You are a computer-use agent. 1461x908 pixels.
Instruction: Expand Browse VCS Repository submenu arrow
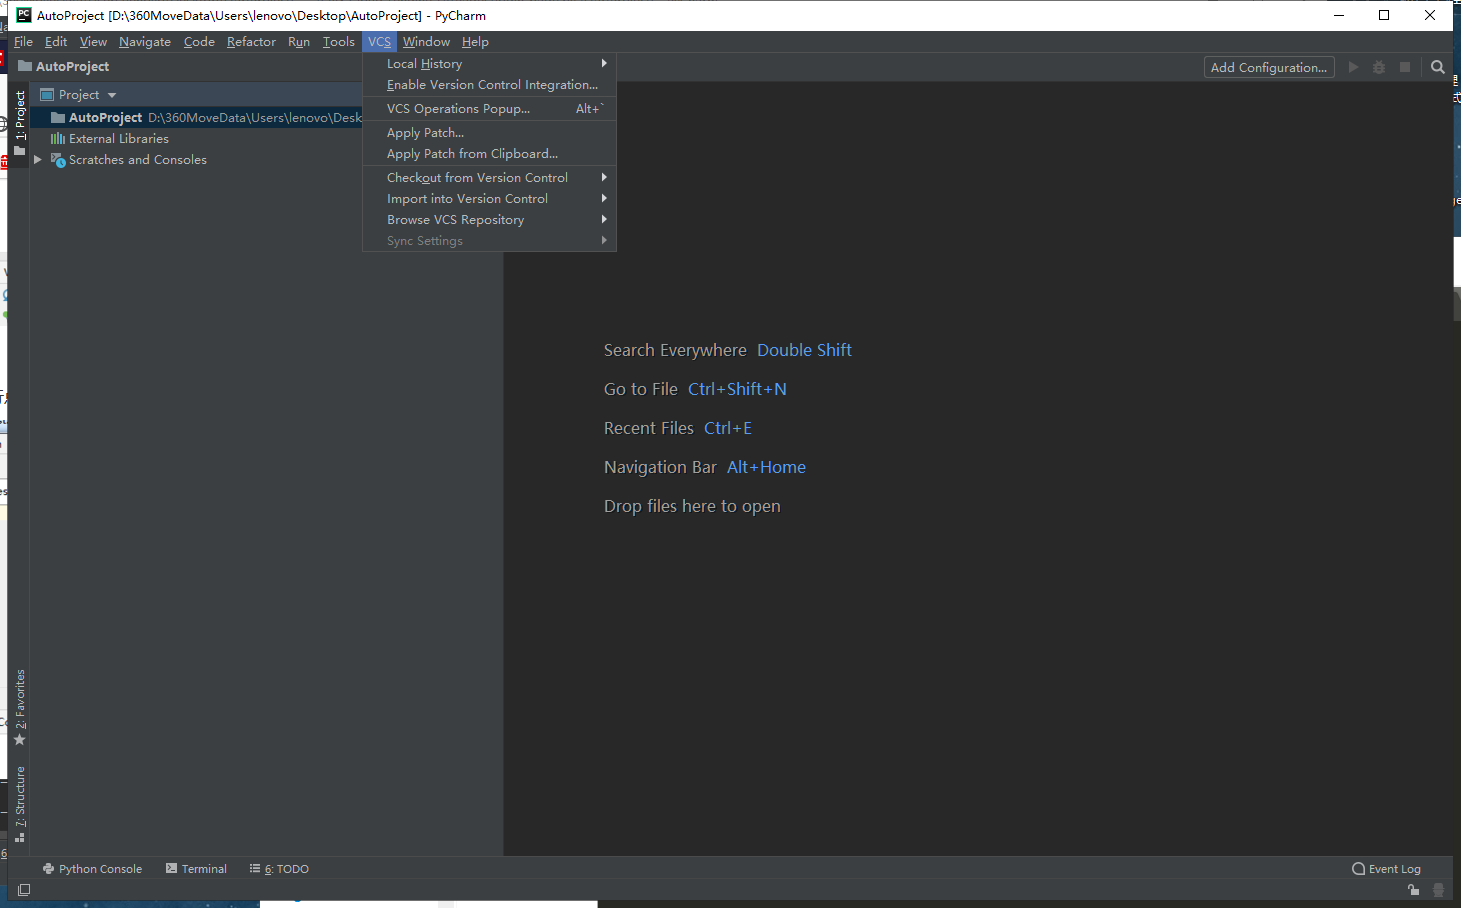click(604, 219)
